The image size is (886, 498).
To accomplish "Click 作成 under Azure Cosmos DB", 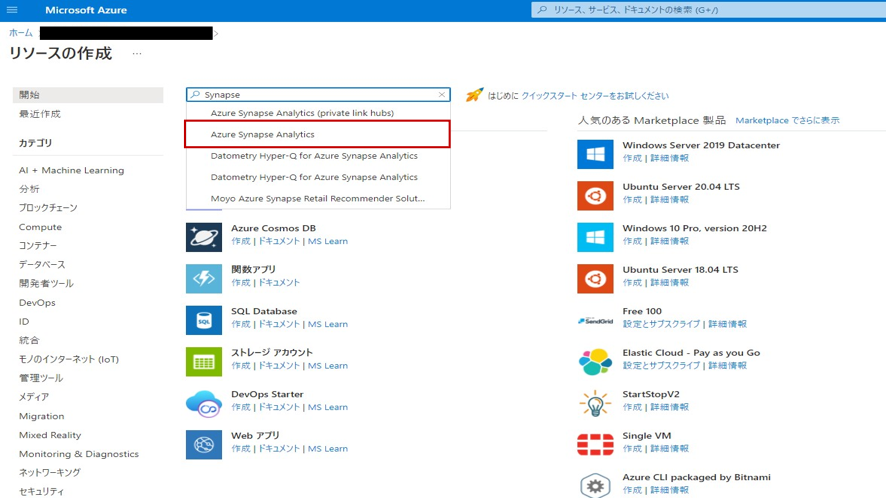I will point(241,241).
